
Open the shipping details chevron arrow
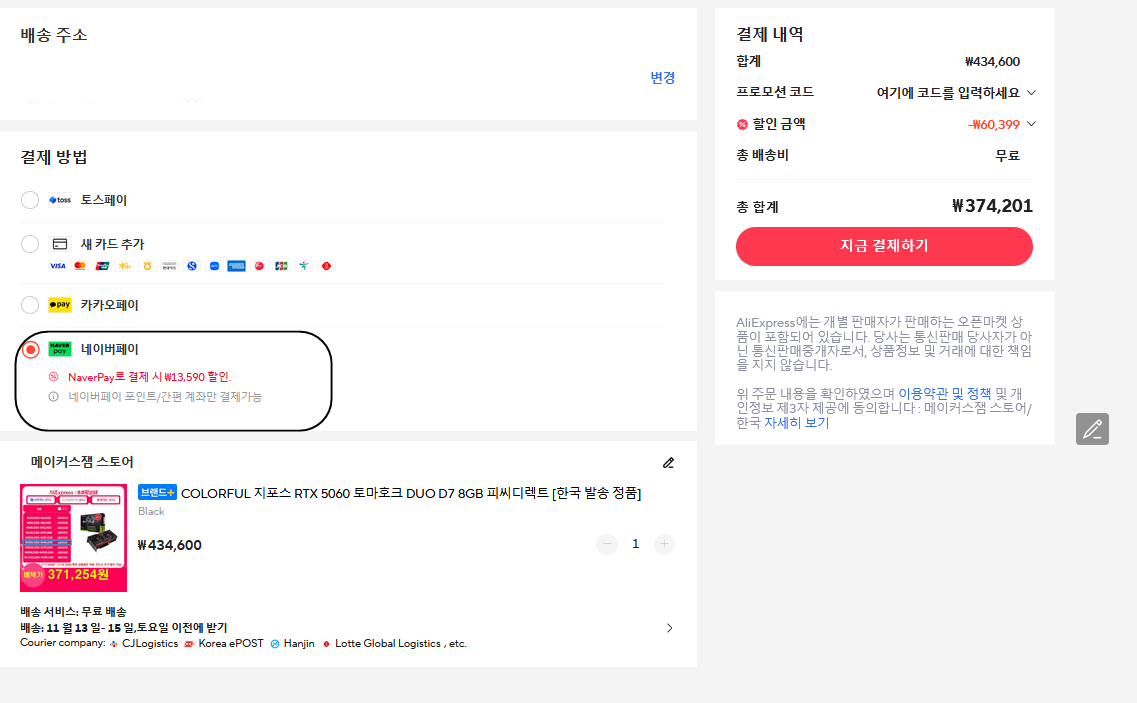[670, 627]
